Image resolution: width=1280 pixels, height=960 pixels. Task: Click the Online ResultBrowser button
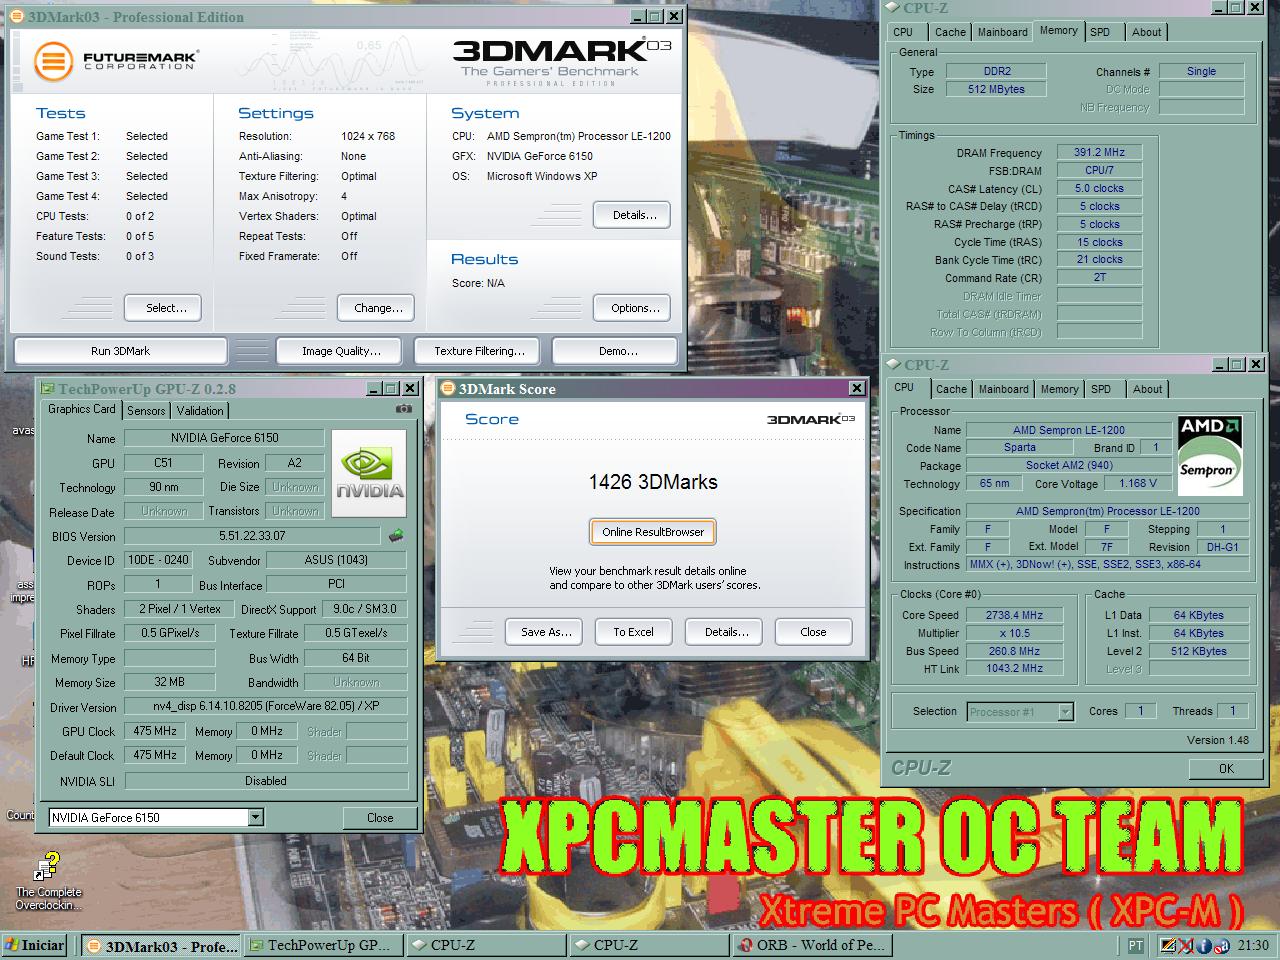coord(653,532)
